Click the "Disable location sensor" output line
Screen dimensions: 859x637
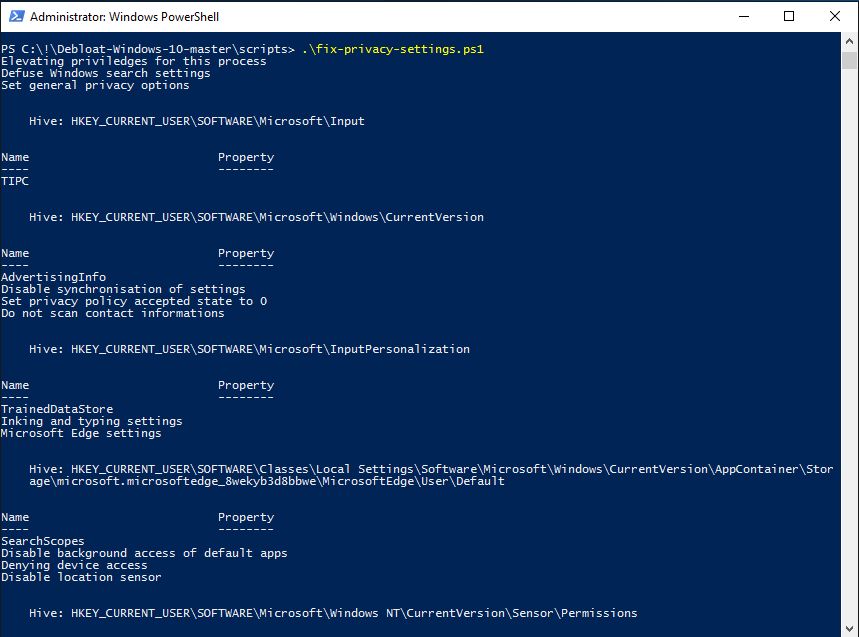[81, 577]
